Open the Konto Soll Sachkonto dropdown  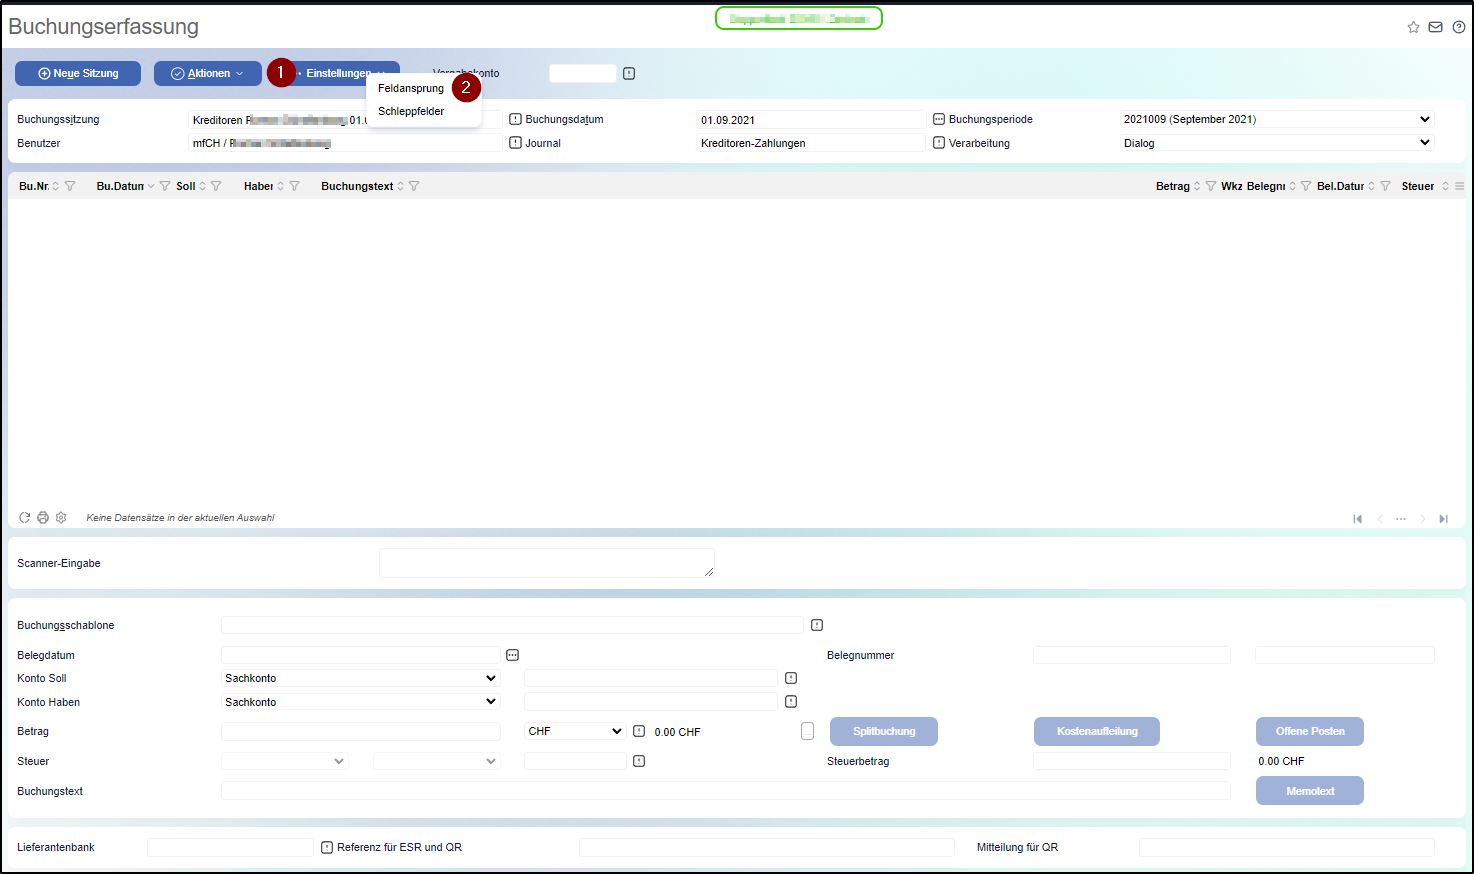pos(360,678)
